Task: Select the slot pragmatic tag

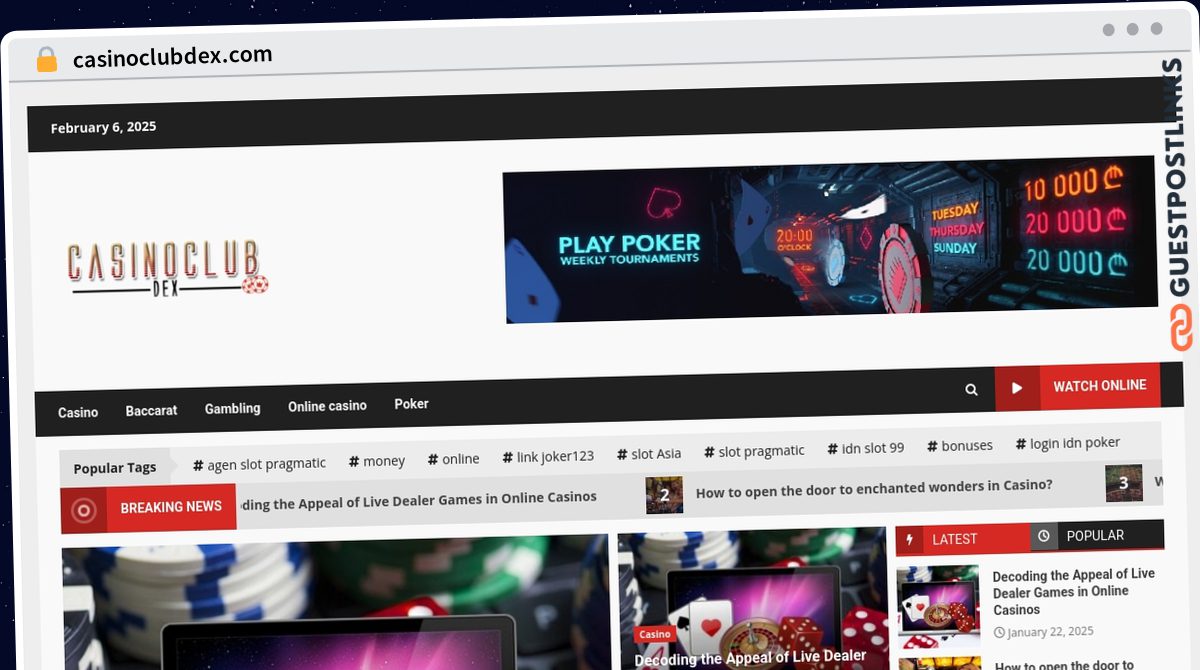Action: (x=754, y=451)
